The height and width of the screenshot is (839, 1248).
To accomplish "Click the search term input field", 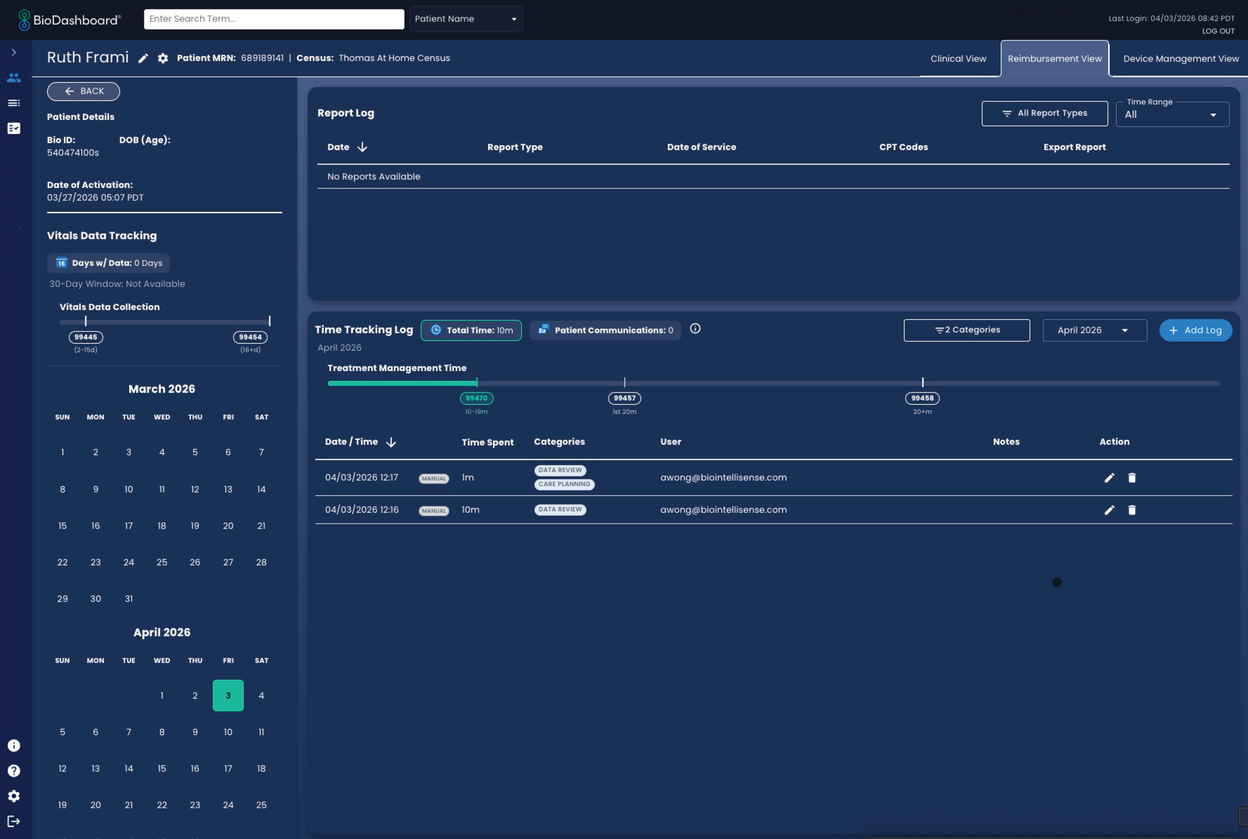I will [274, 19].
